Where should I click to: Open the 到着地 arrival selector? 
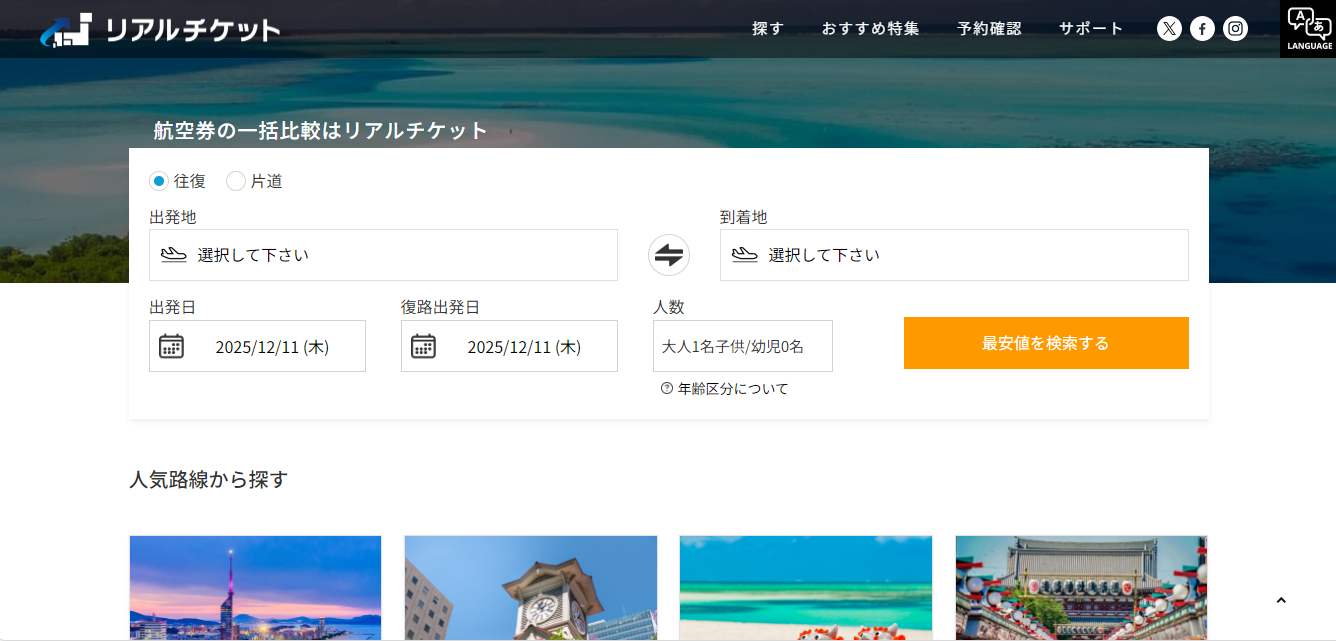pyautogui.click(x=954, y=255)
